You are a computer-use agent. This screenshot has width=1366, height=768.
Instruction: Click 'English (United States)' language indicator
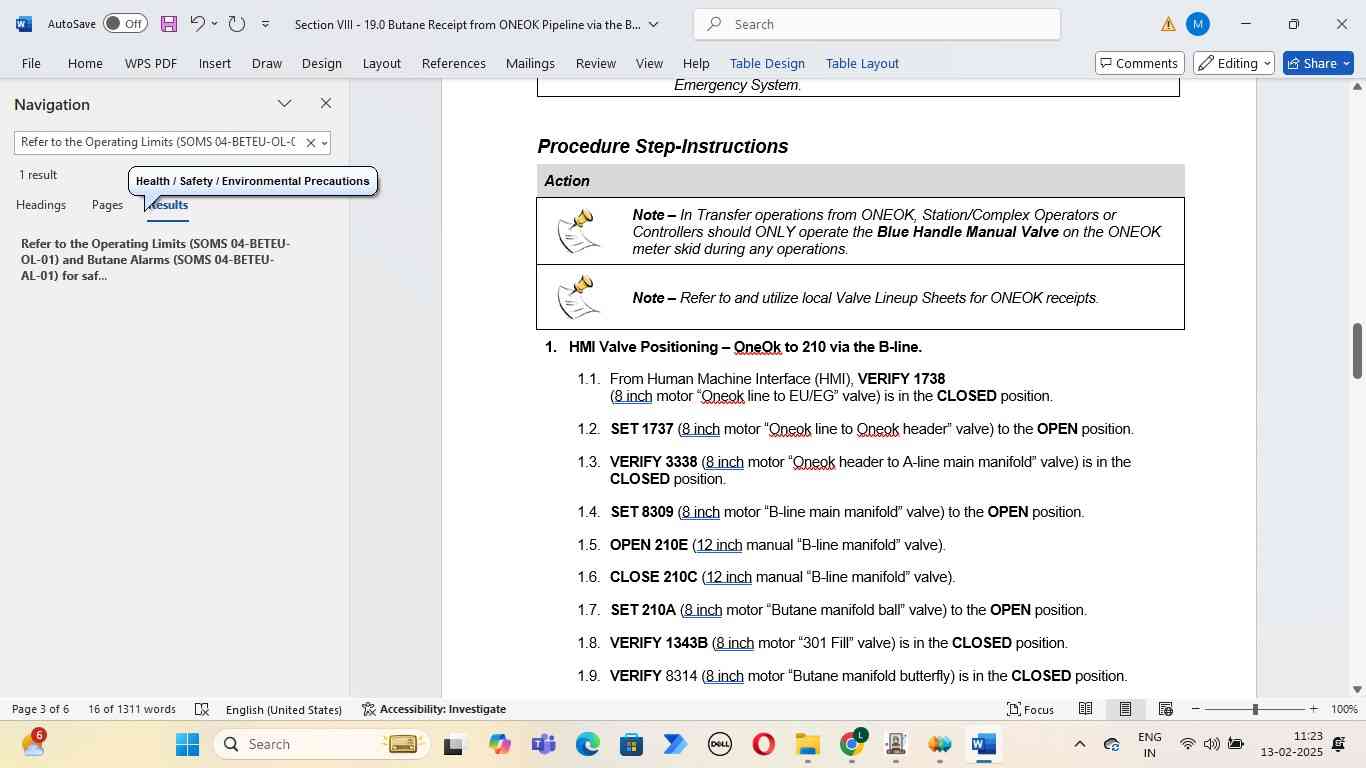click(x=284, y=709)
